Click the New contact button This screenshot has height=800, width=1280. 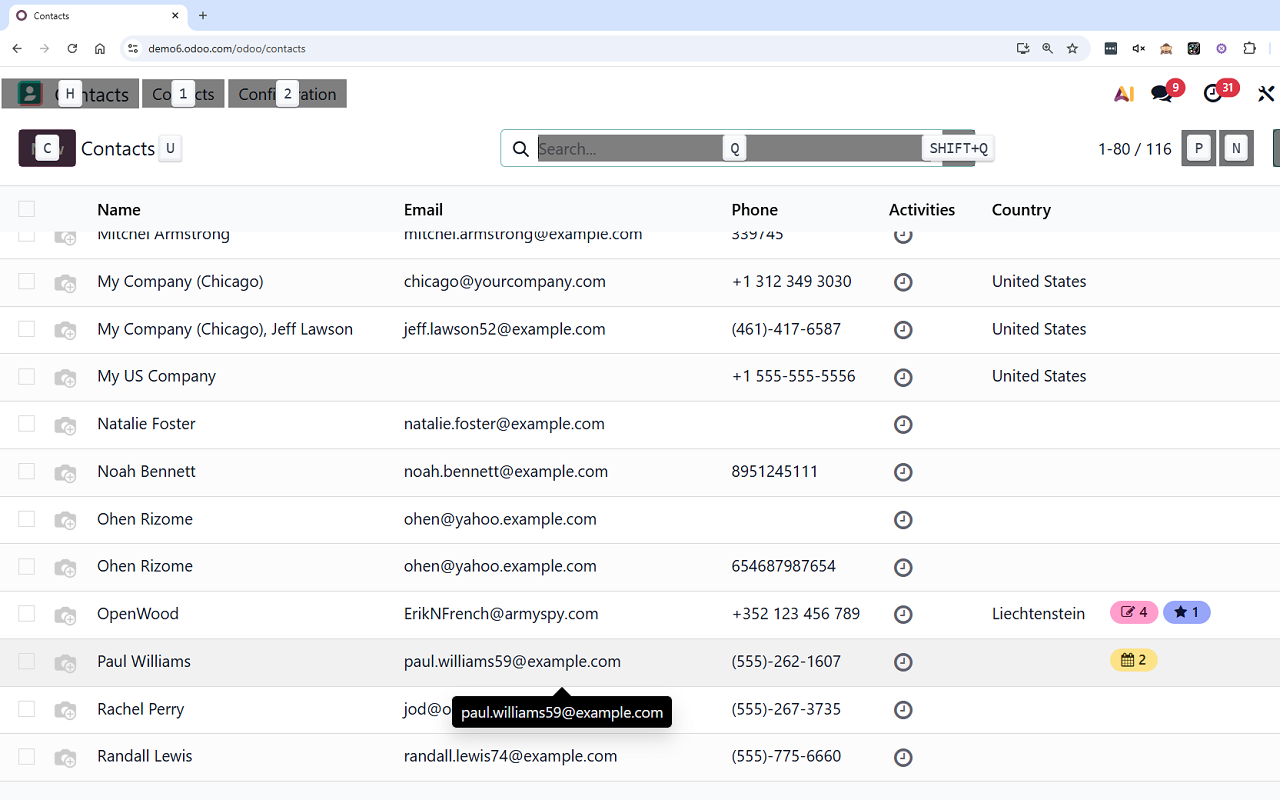pyautogui.click(x=47, y=148)
